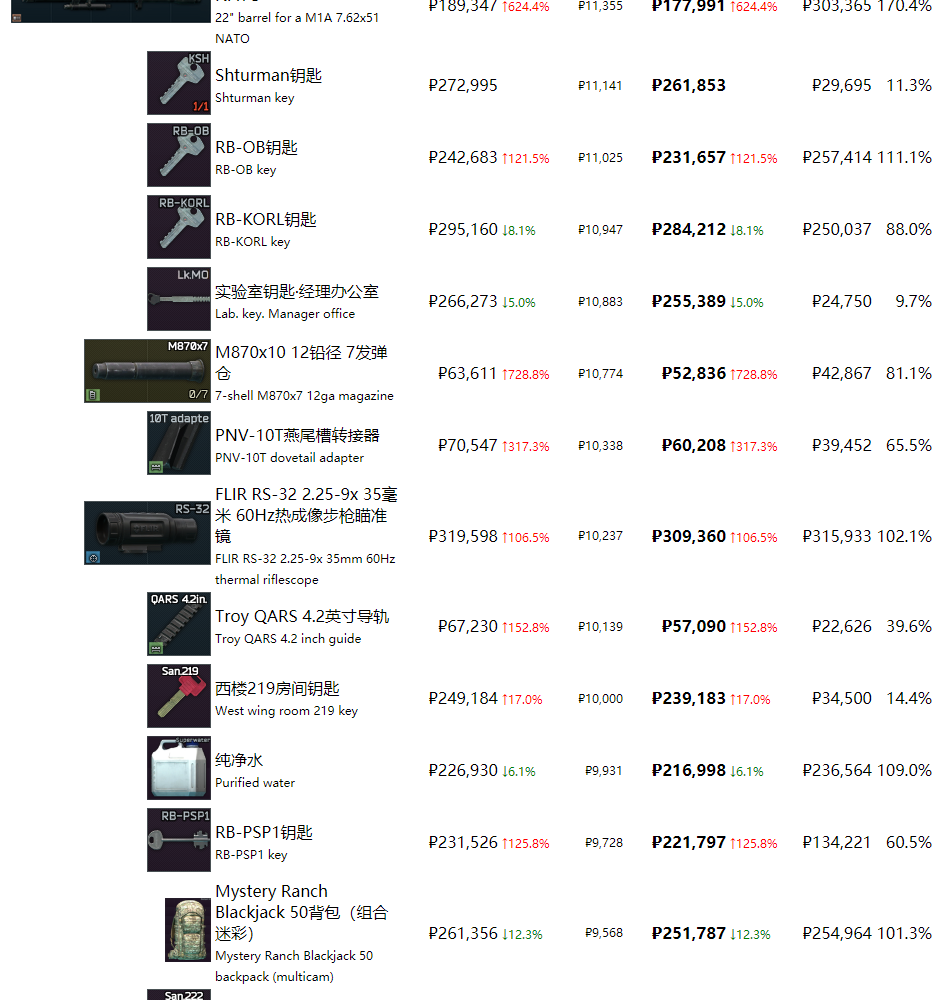Select the ₽319,598 FLIR RS-32 price

(463, 536)
